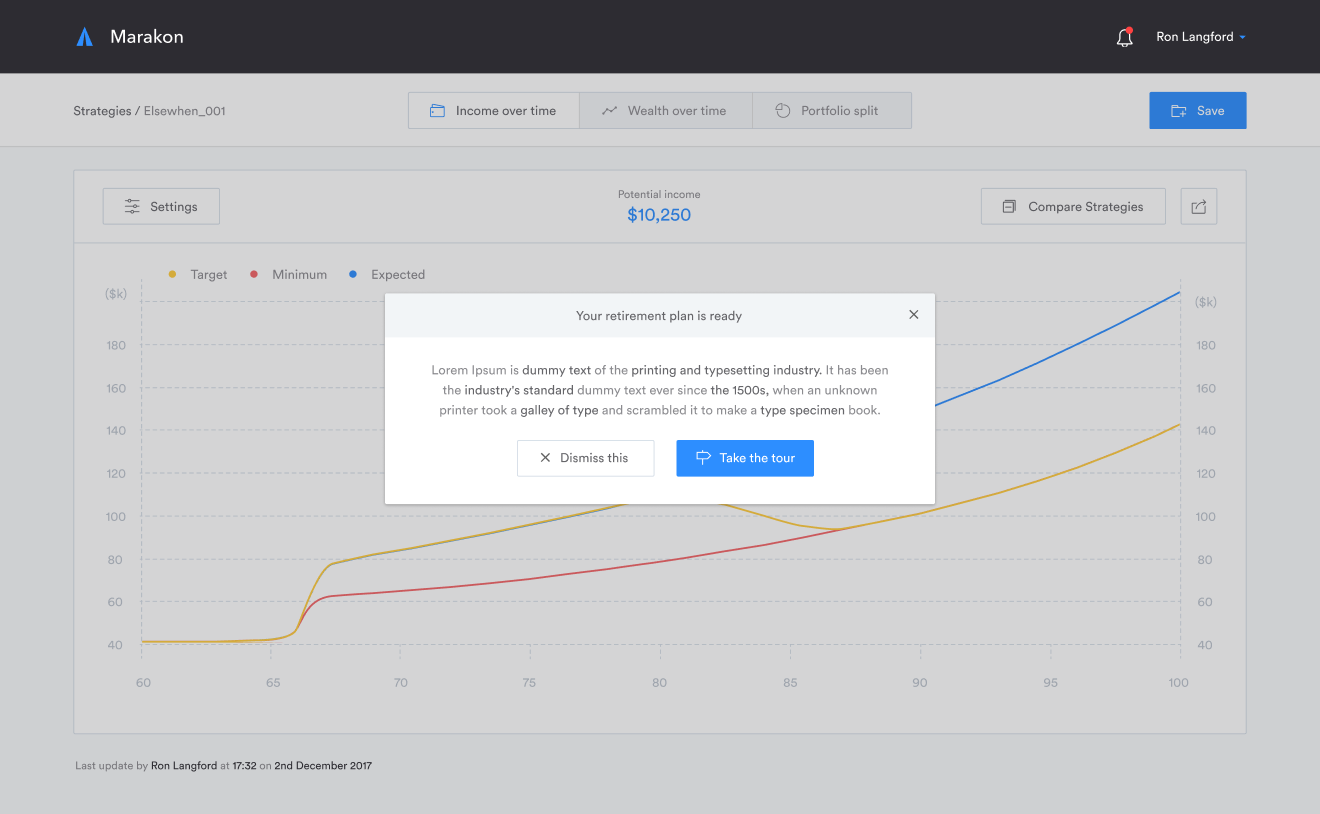This screenshot has height=814, width=1320.
Task: Open the notifications bell
Action: (1124, 38)
